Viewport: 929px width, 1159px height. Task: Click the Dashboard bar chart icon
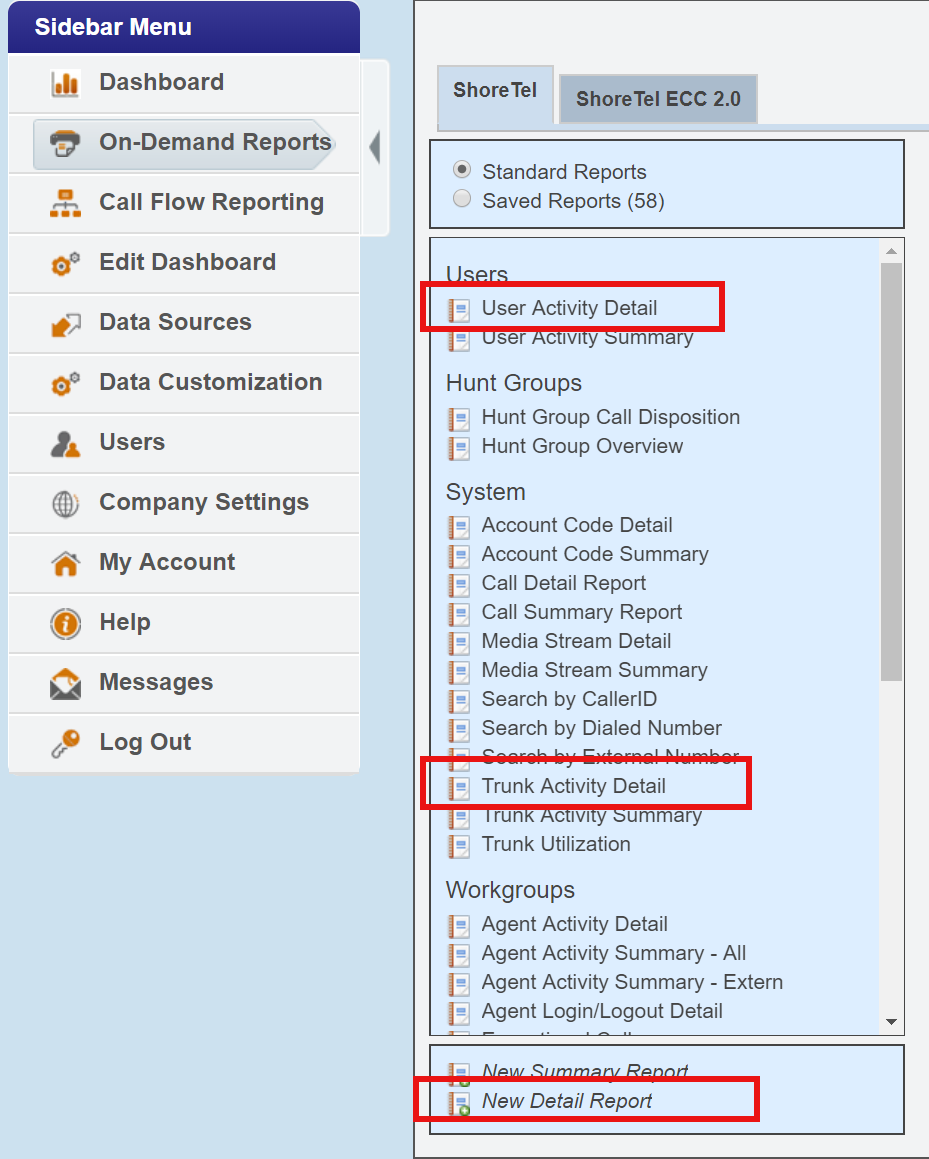pos(65,83)
